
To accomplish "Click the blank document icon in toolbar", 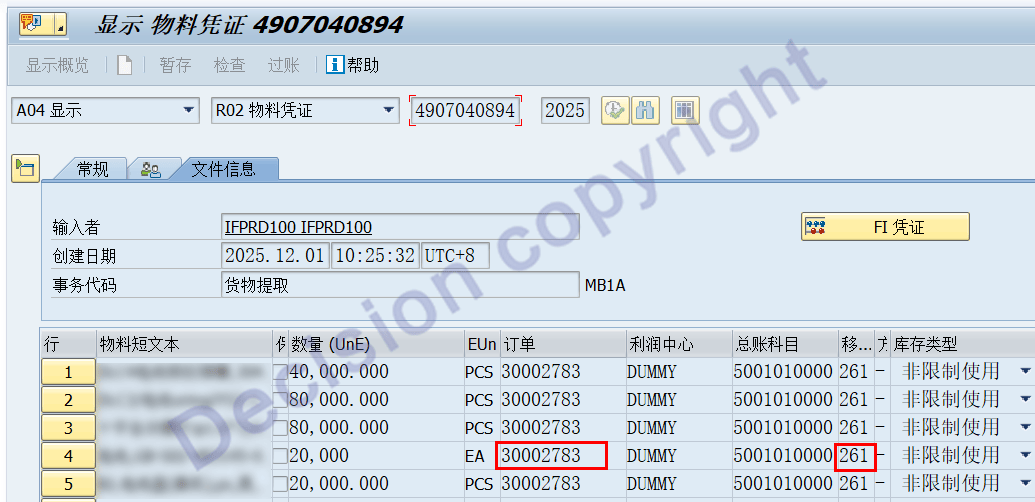I will [x=124, y=65].
